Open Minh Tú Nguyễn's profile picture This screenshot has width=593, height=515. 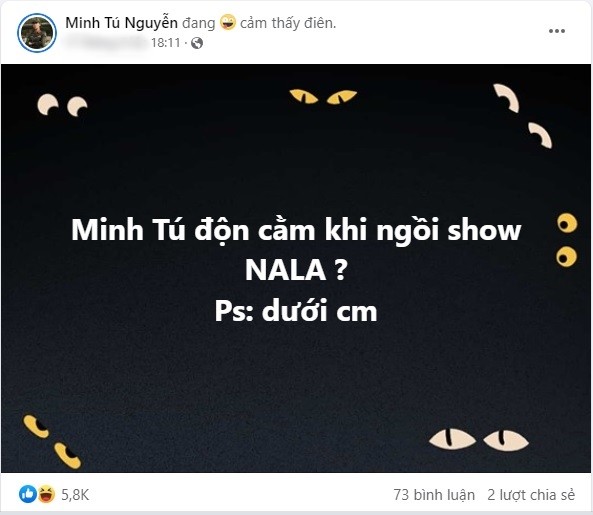pos(37,33)
